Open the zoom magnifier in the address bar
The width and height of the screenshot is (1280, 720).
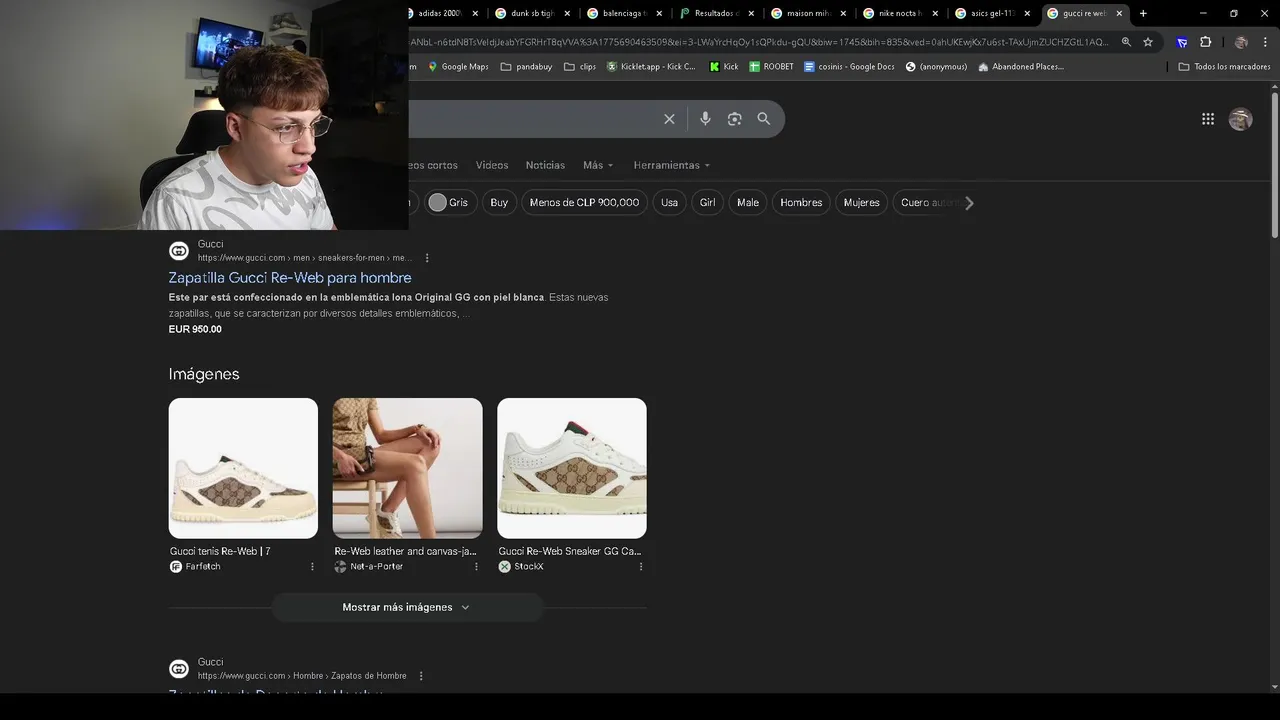pyautogui.click(x=1126, y=42)
